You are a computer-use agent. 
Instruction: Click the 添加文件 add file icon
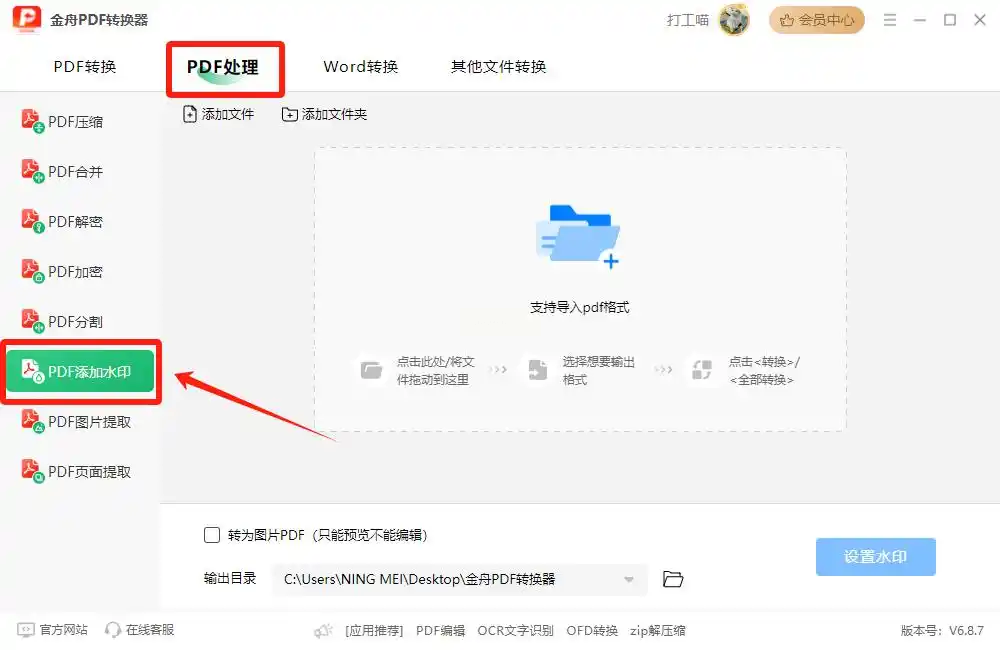point(189,114)
